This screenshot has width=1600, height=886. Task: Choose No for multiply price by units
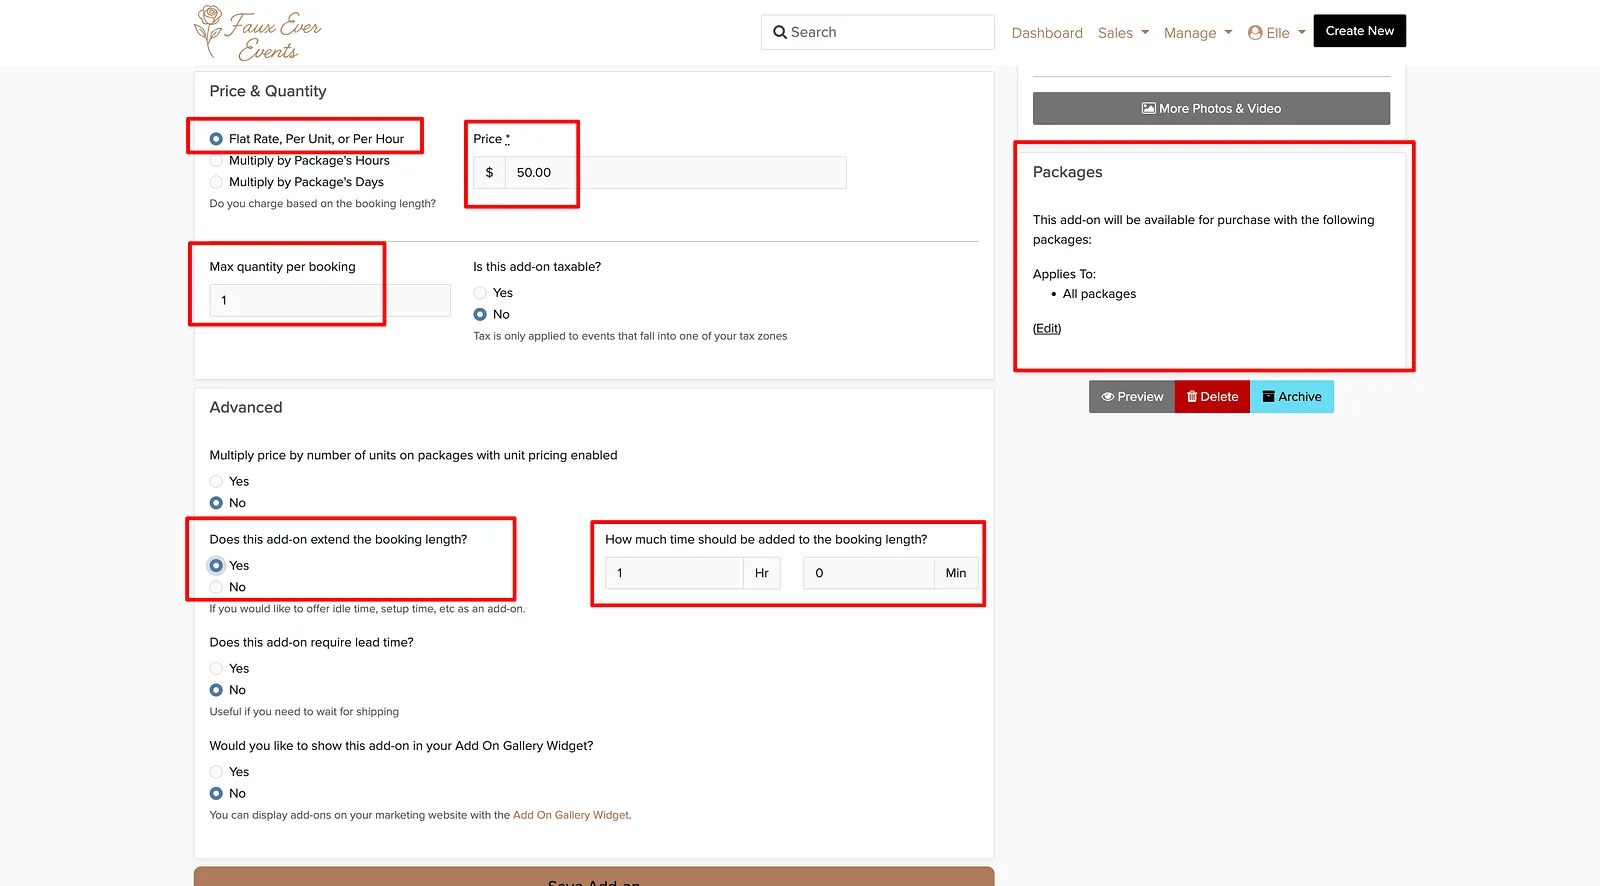pos(216,503)
